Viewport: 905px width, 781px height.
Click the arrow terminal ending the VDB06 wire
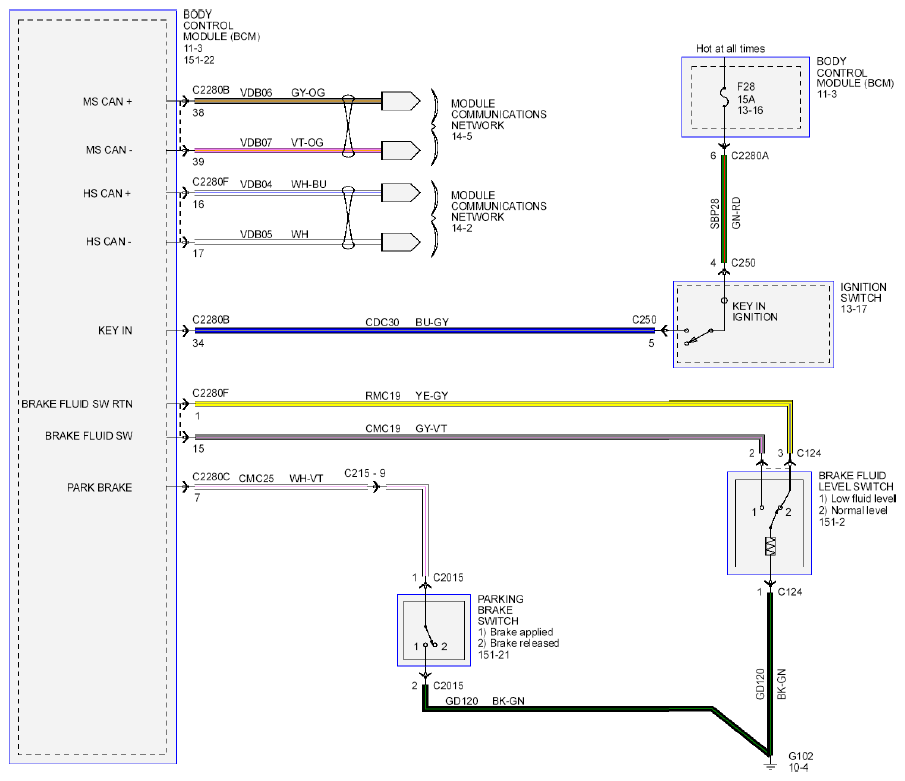401,101
